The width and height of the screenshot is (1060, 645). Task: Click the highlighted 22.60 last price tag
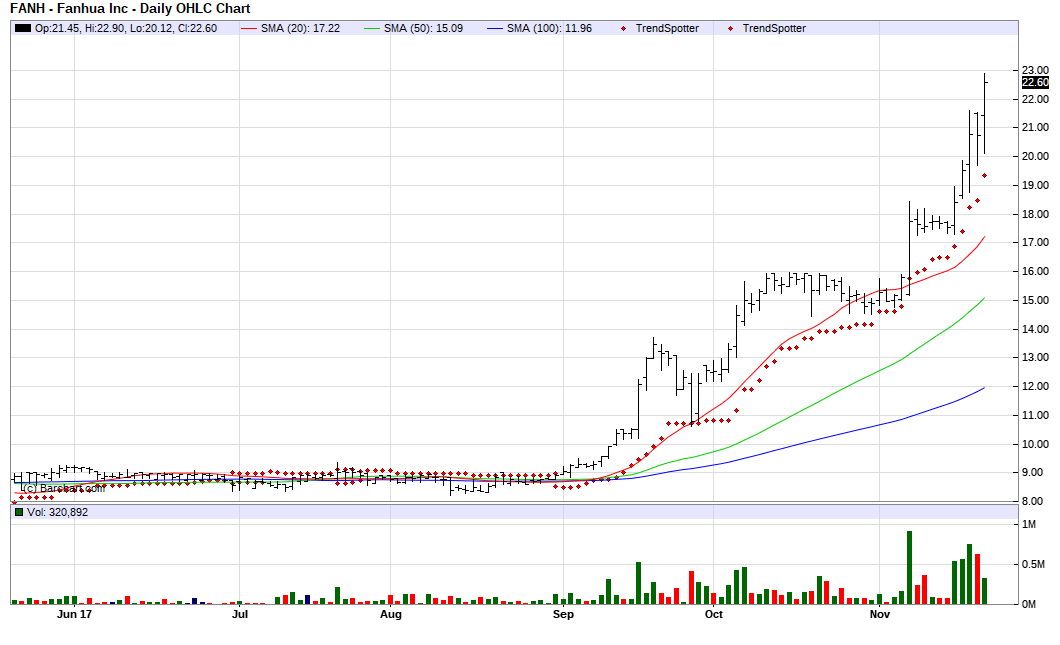1035,82
